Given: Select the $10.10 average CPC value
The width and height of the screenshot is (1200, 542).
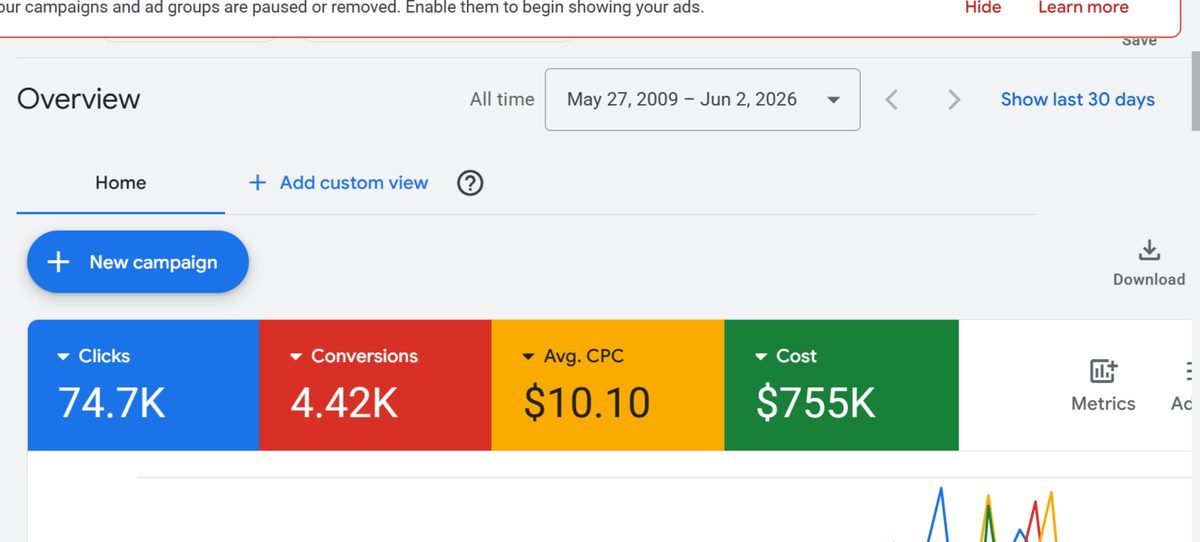Looking at the screenshot, I should tap(587, 403).
